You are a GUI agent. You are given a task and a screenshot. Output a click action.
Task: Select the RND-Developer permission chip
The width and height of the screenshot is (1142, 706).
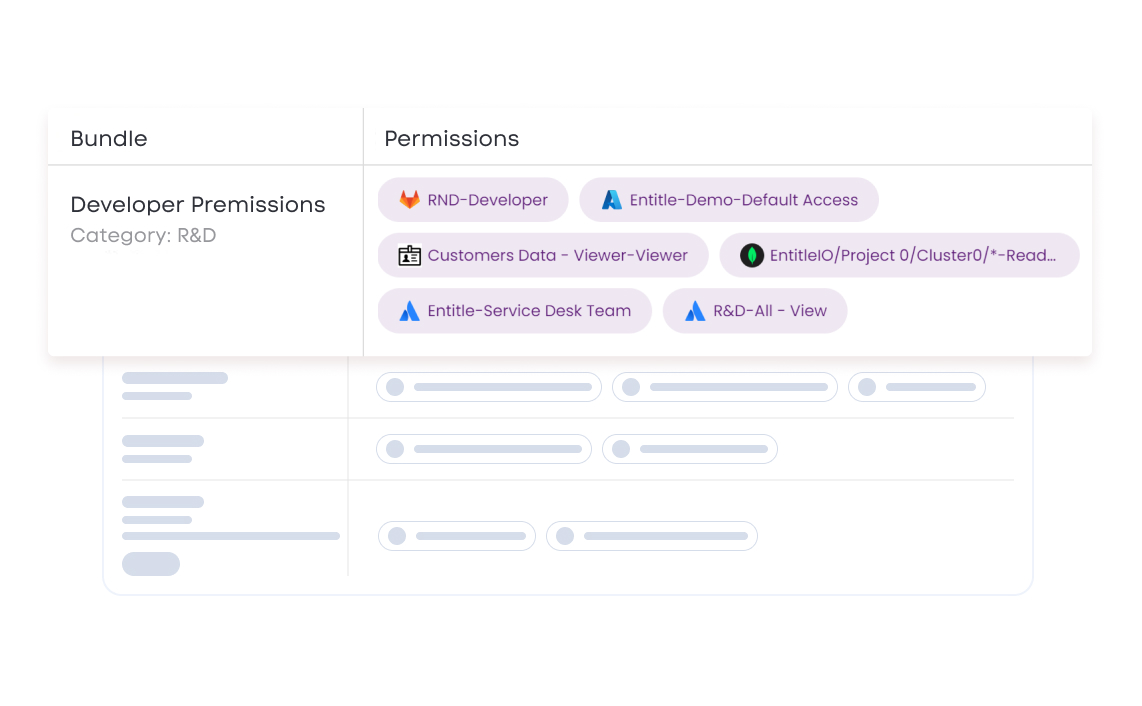pyautogui.click(x=473, y=200)
